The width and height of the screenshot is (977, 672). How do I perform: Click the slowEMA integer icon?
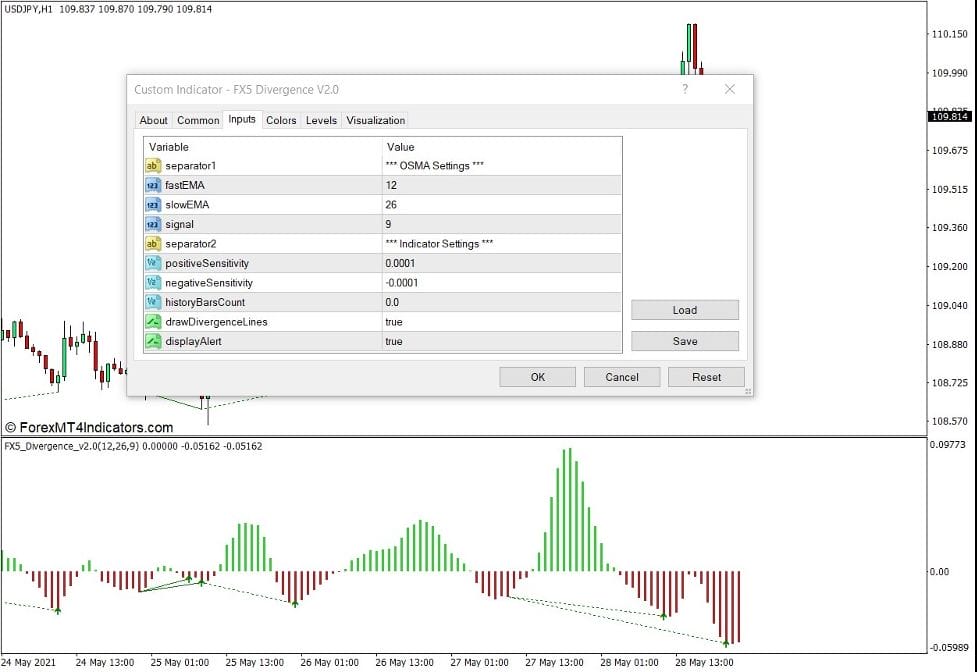pos(153,205)
